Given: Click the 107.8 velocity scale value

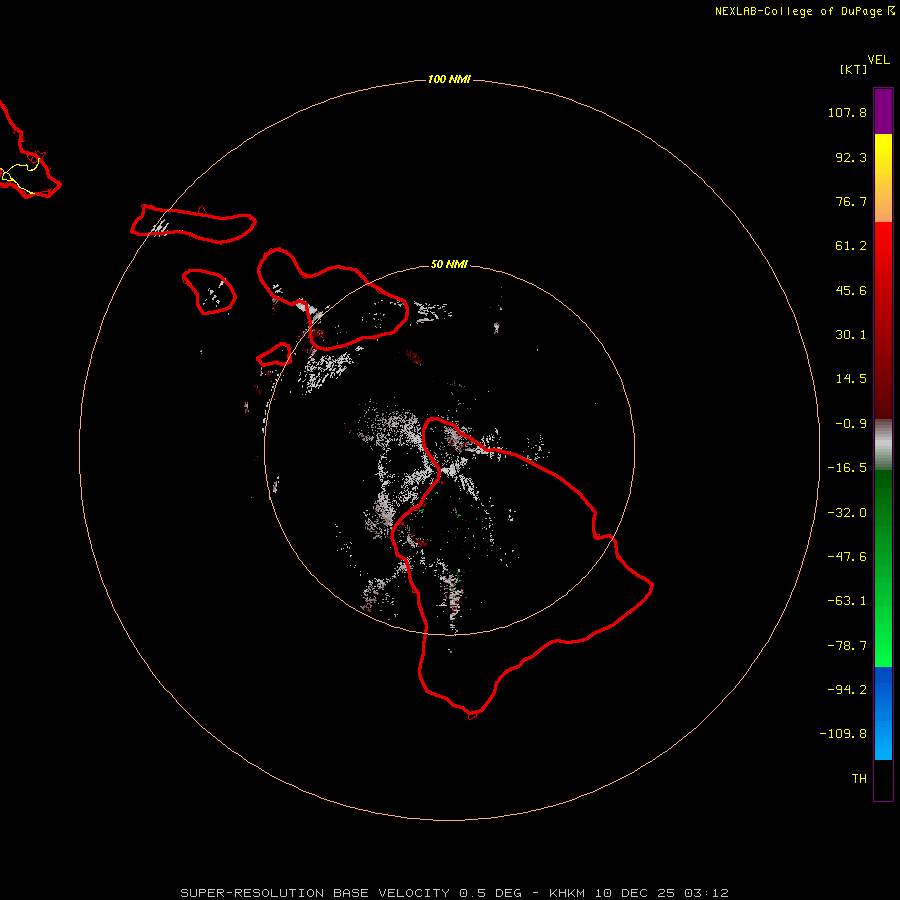Looking at the screenshot, I should click(x=847, y=112).
